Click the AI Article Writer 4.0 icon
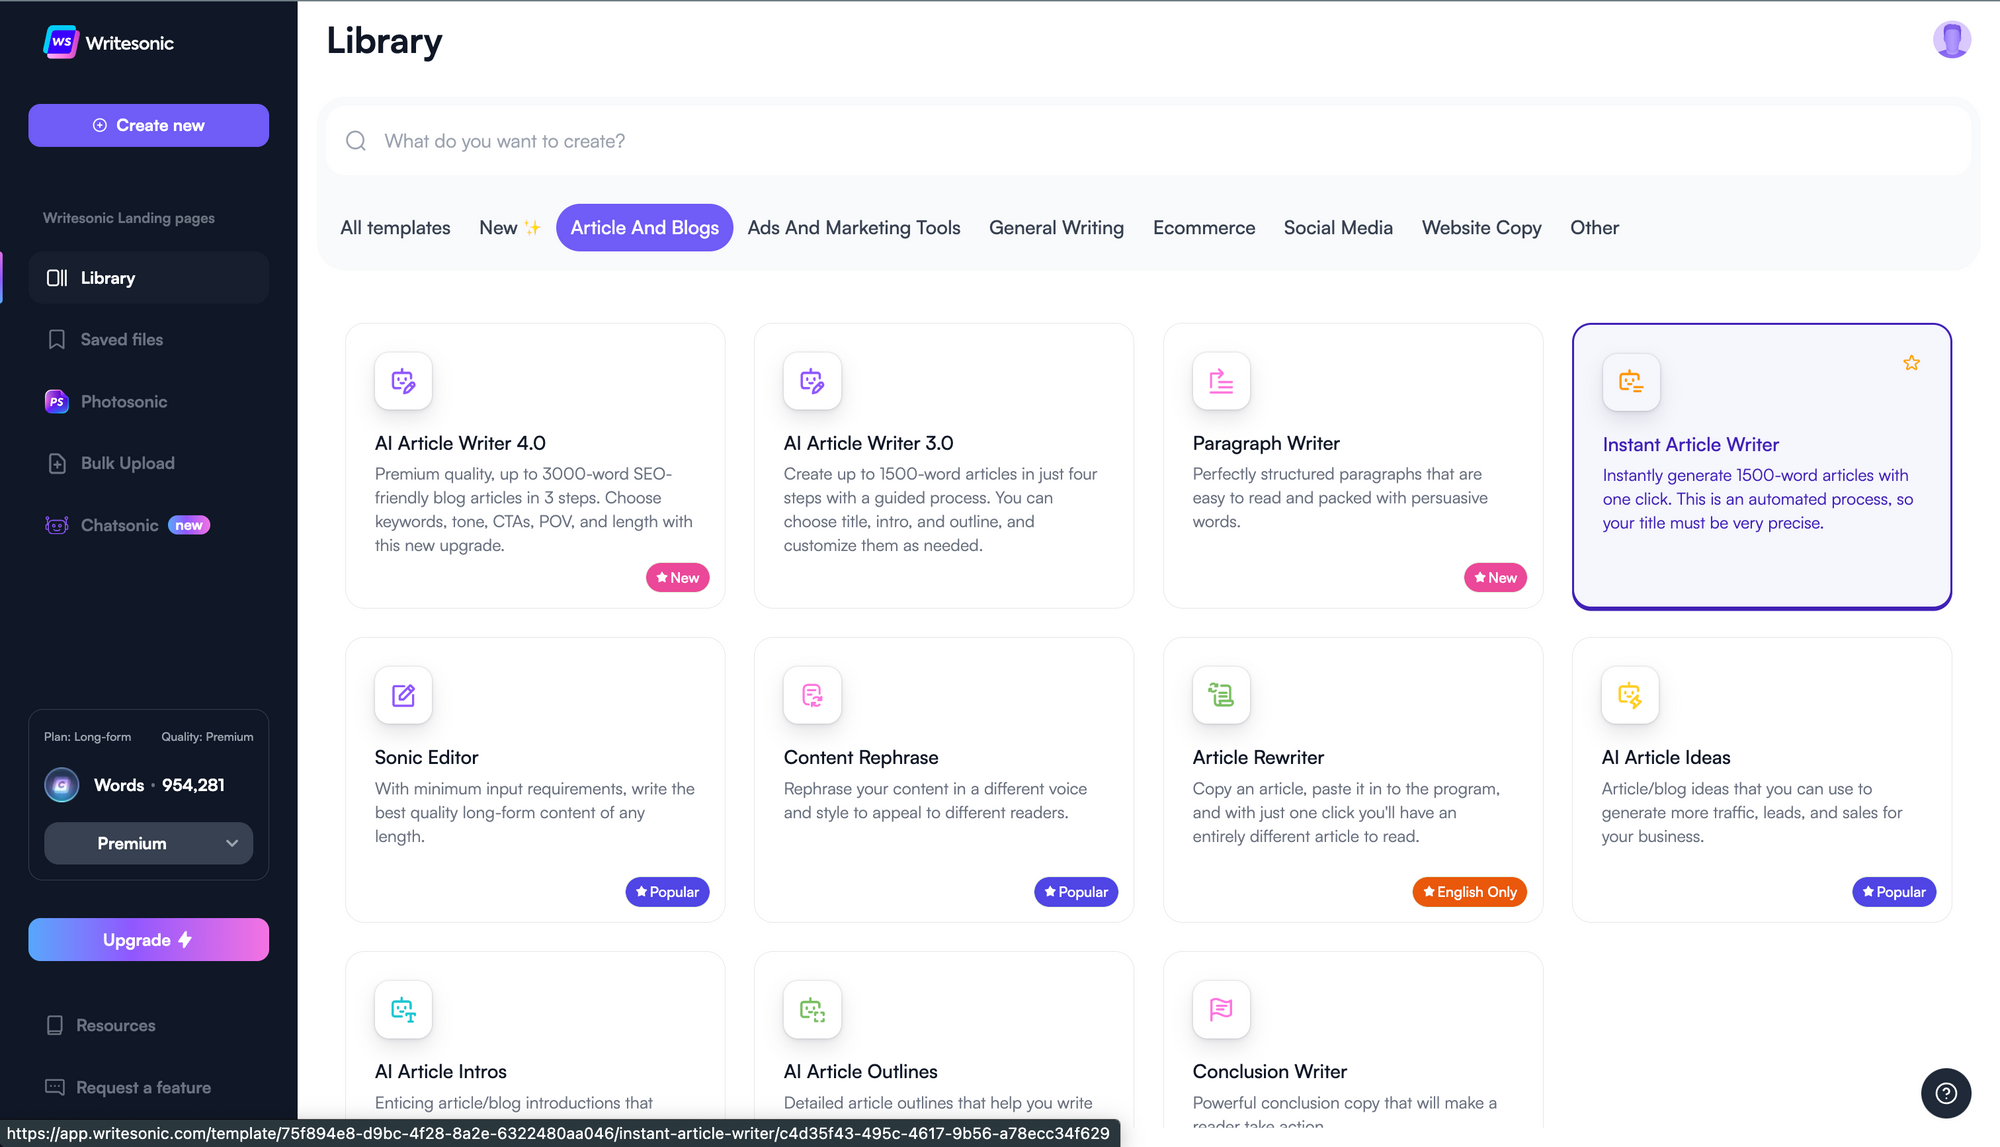Image resolution: width=2000 pixels, height=1147 pixels. pyautogui.click(x=403, y=381)
